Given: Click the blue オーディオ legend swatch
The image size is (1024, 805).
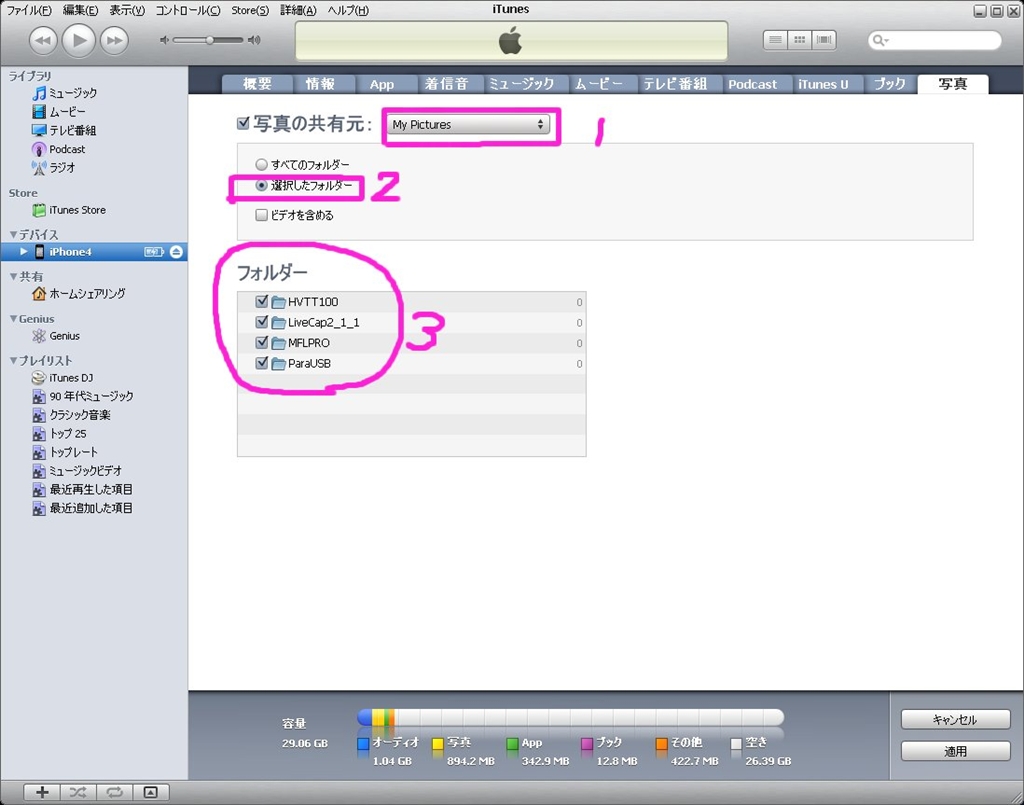Looking at the screenshot, I should coord(363,744).
